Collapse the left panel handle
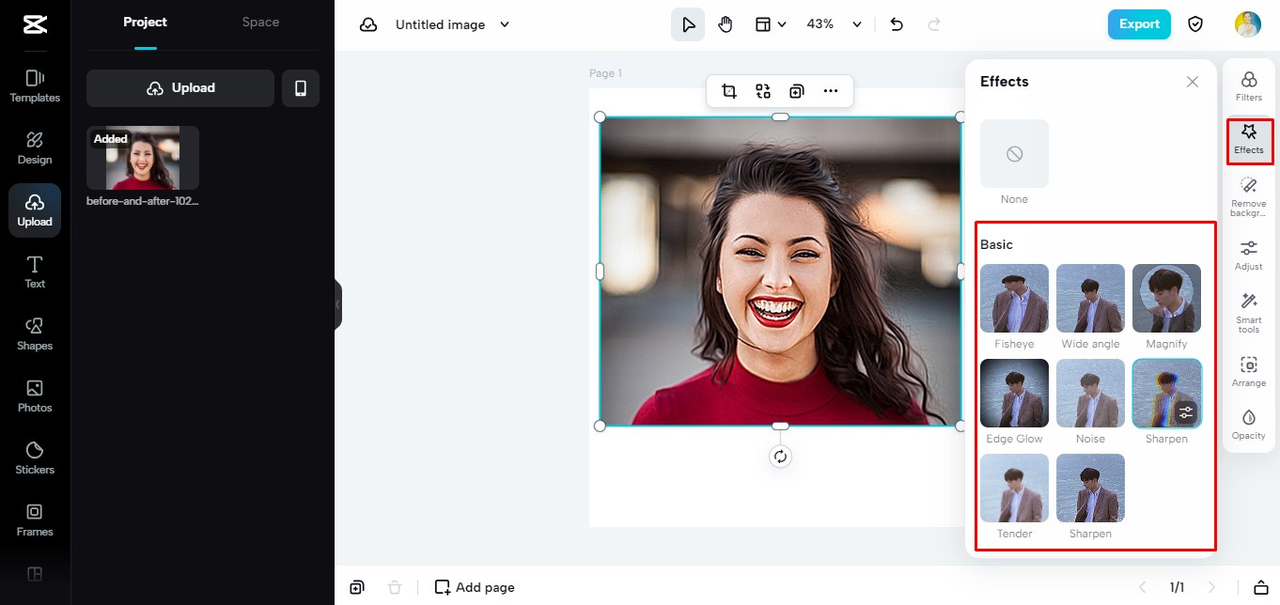The height and width of the screenshot is (605, 1280). (338, 304)
